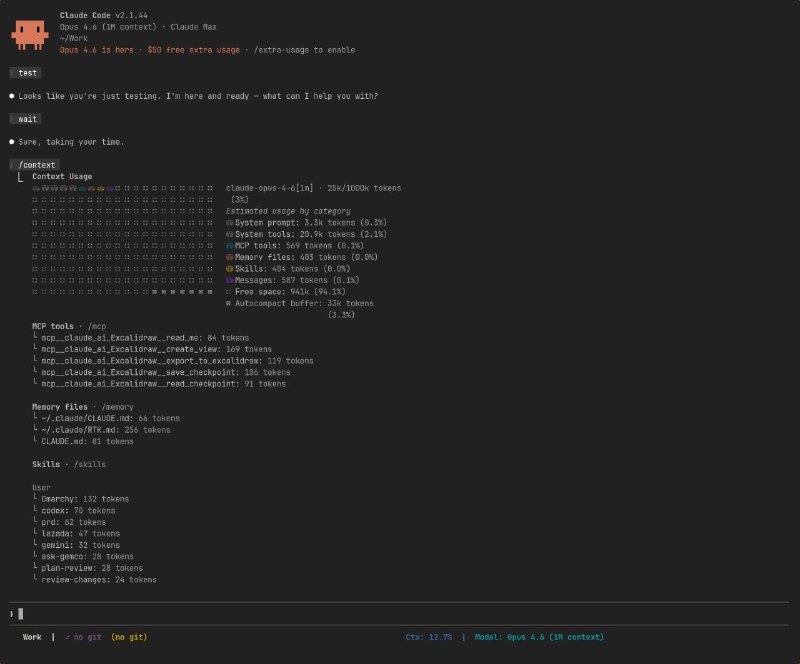Click the orange Claude Code mascot icon
The image size is (800, 664).
[30, 35]
